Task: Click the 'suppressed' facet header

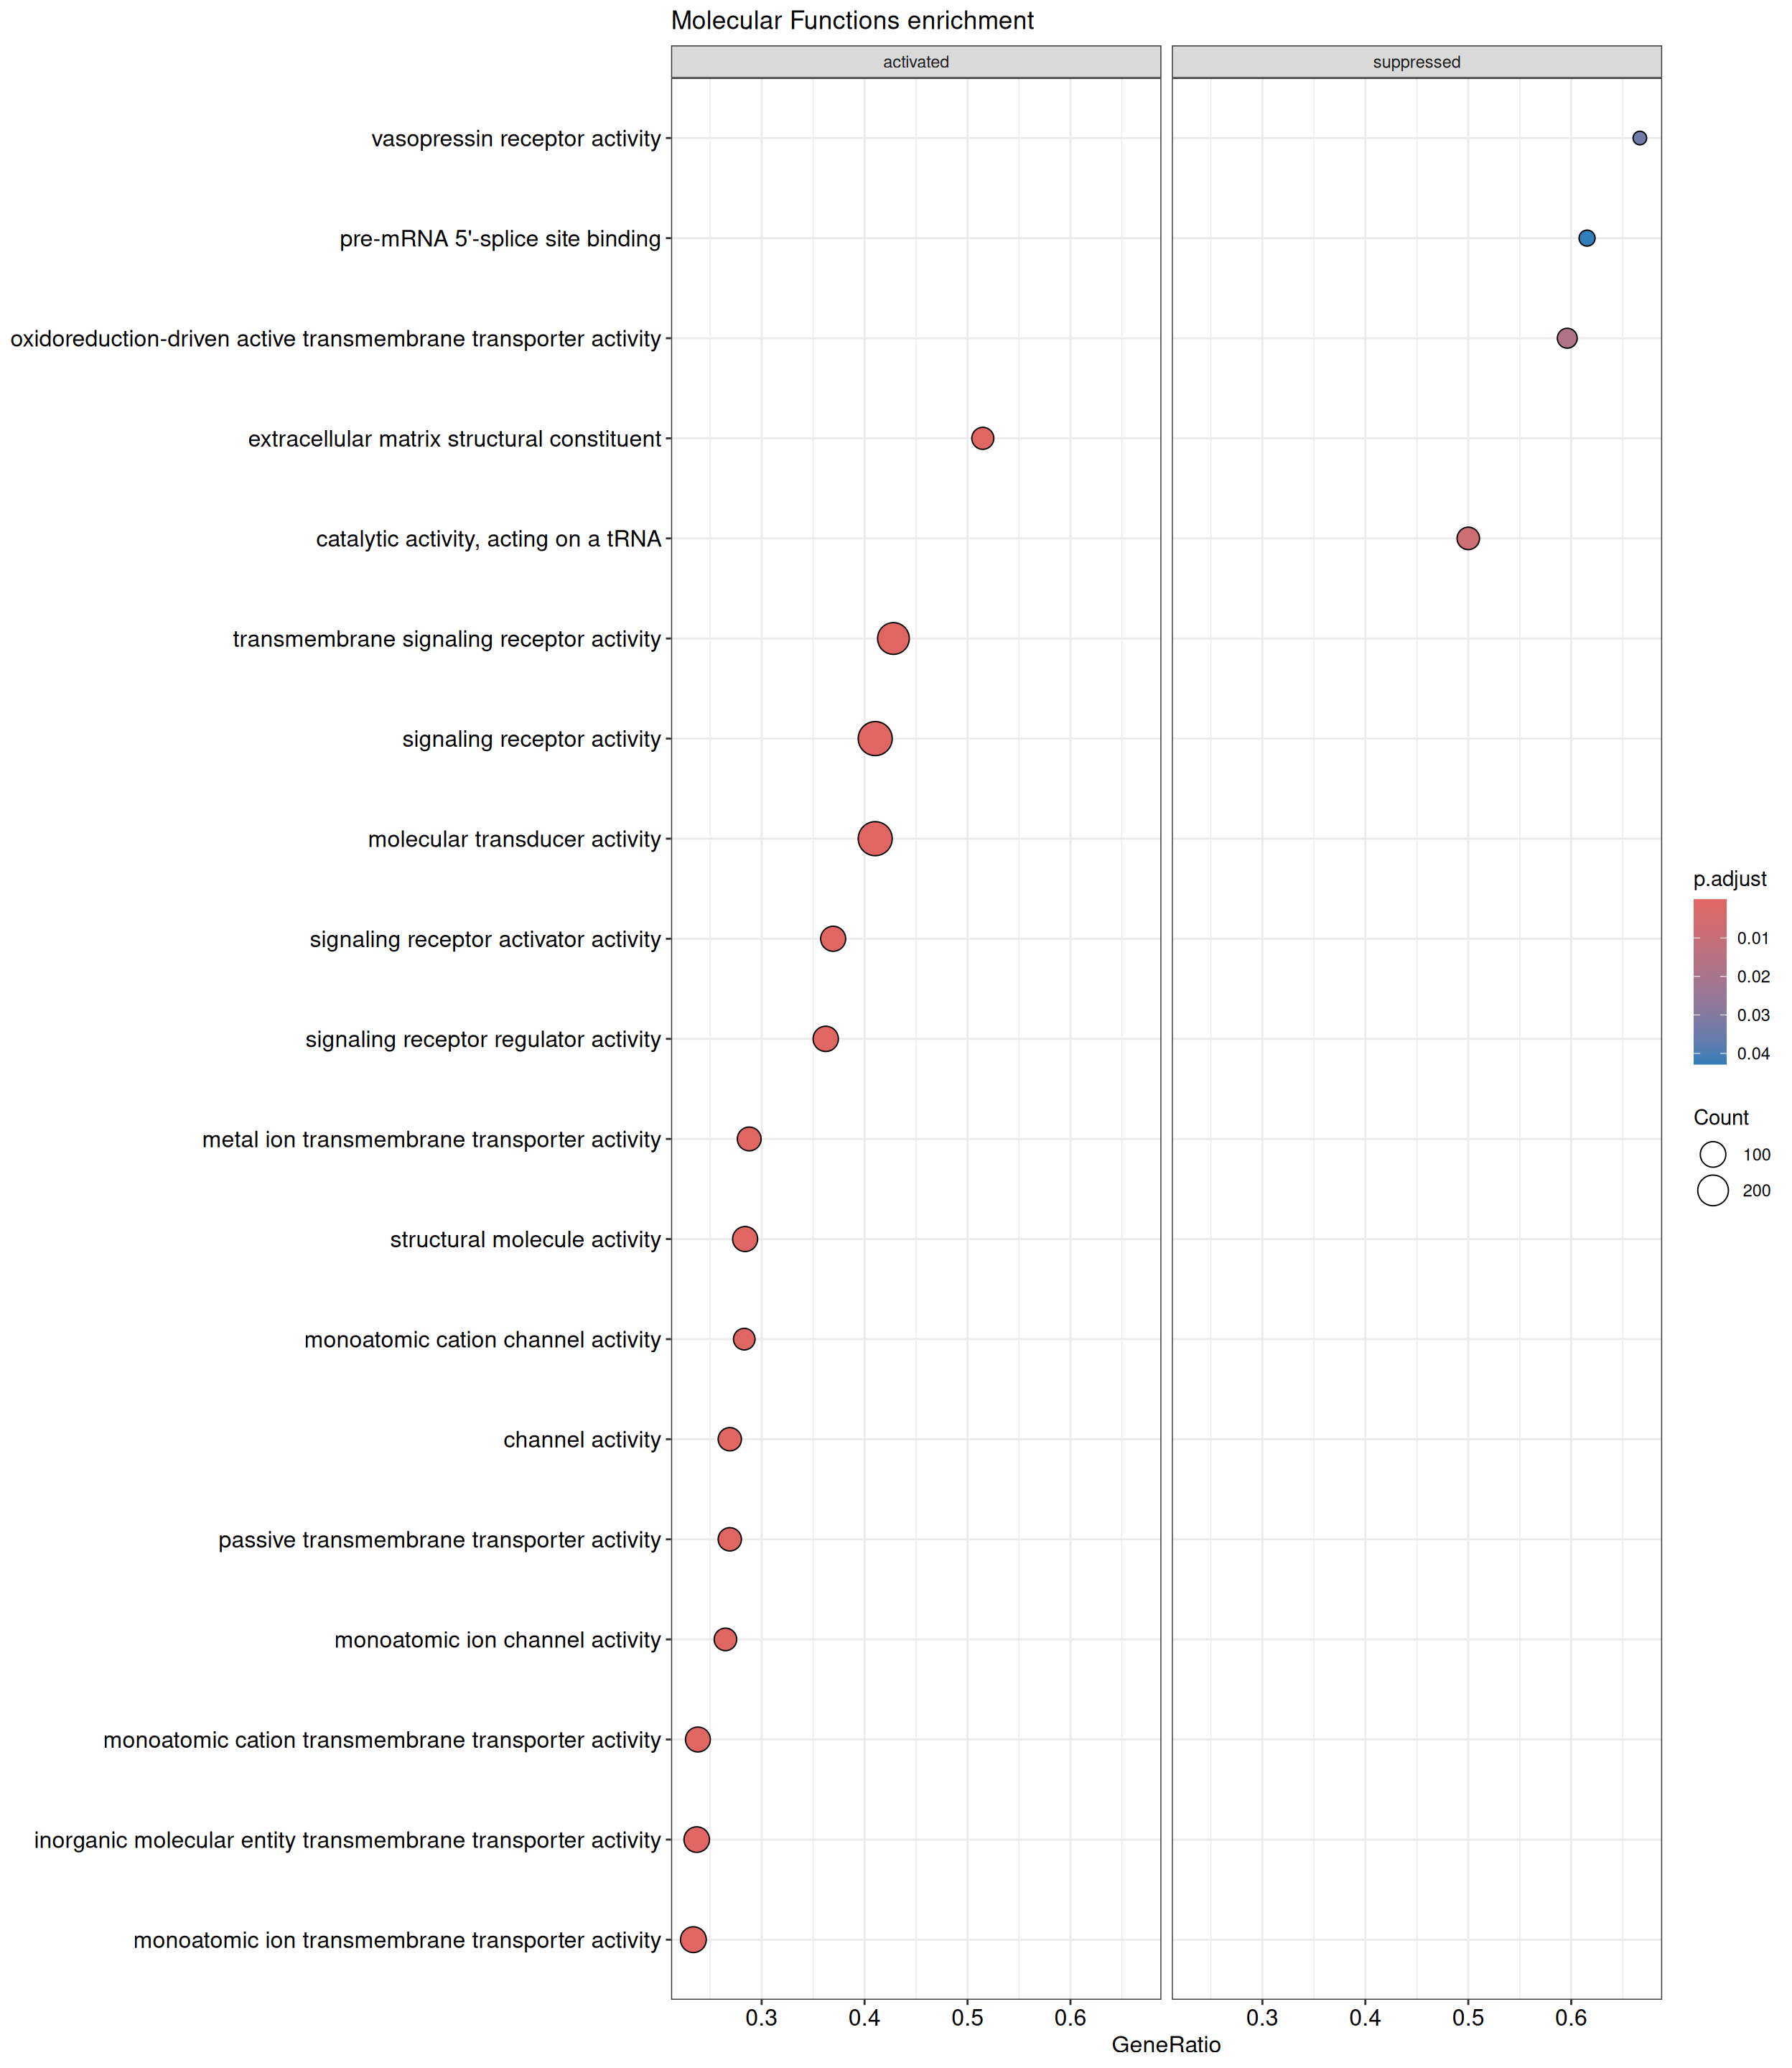Action: coord(1416,62)
